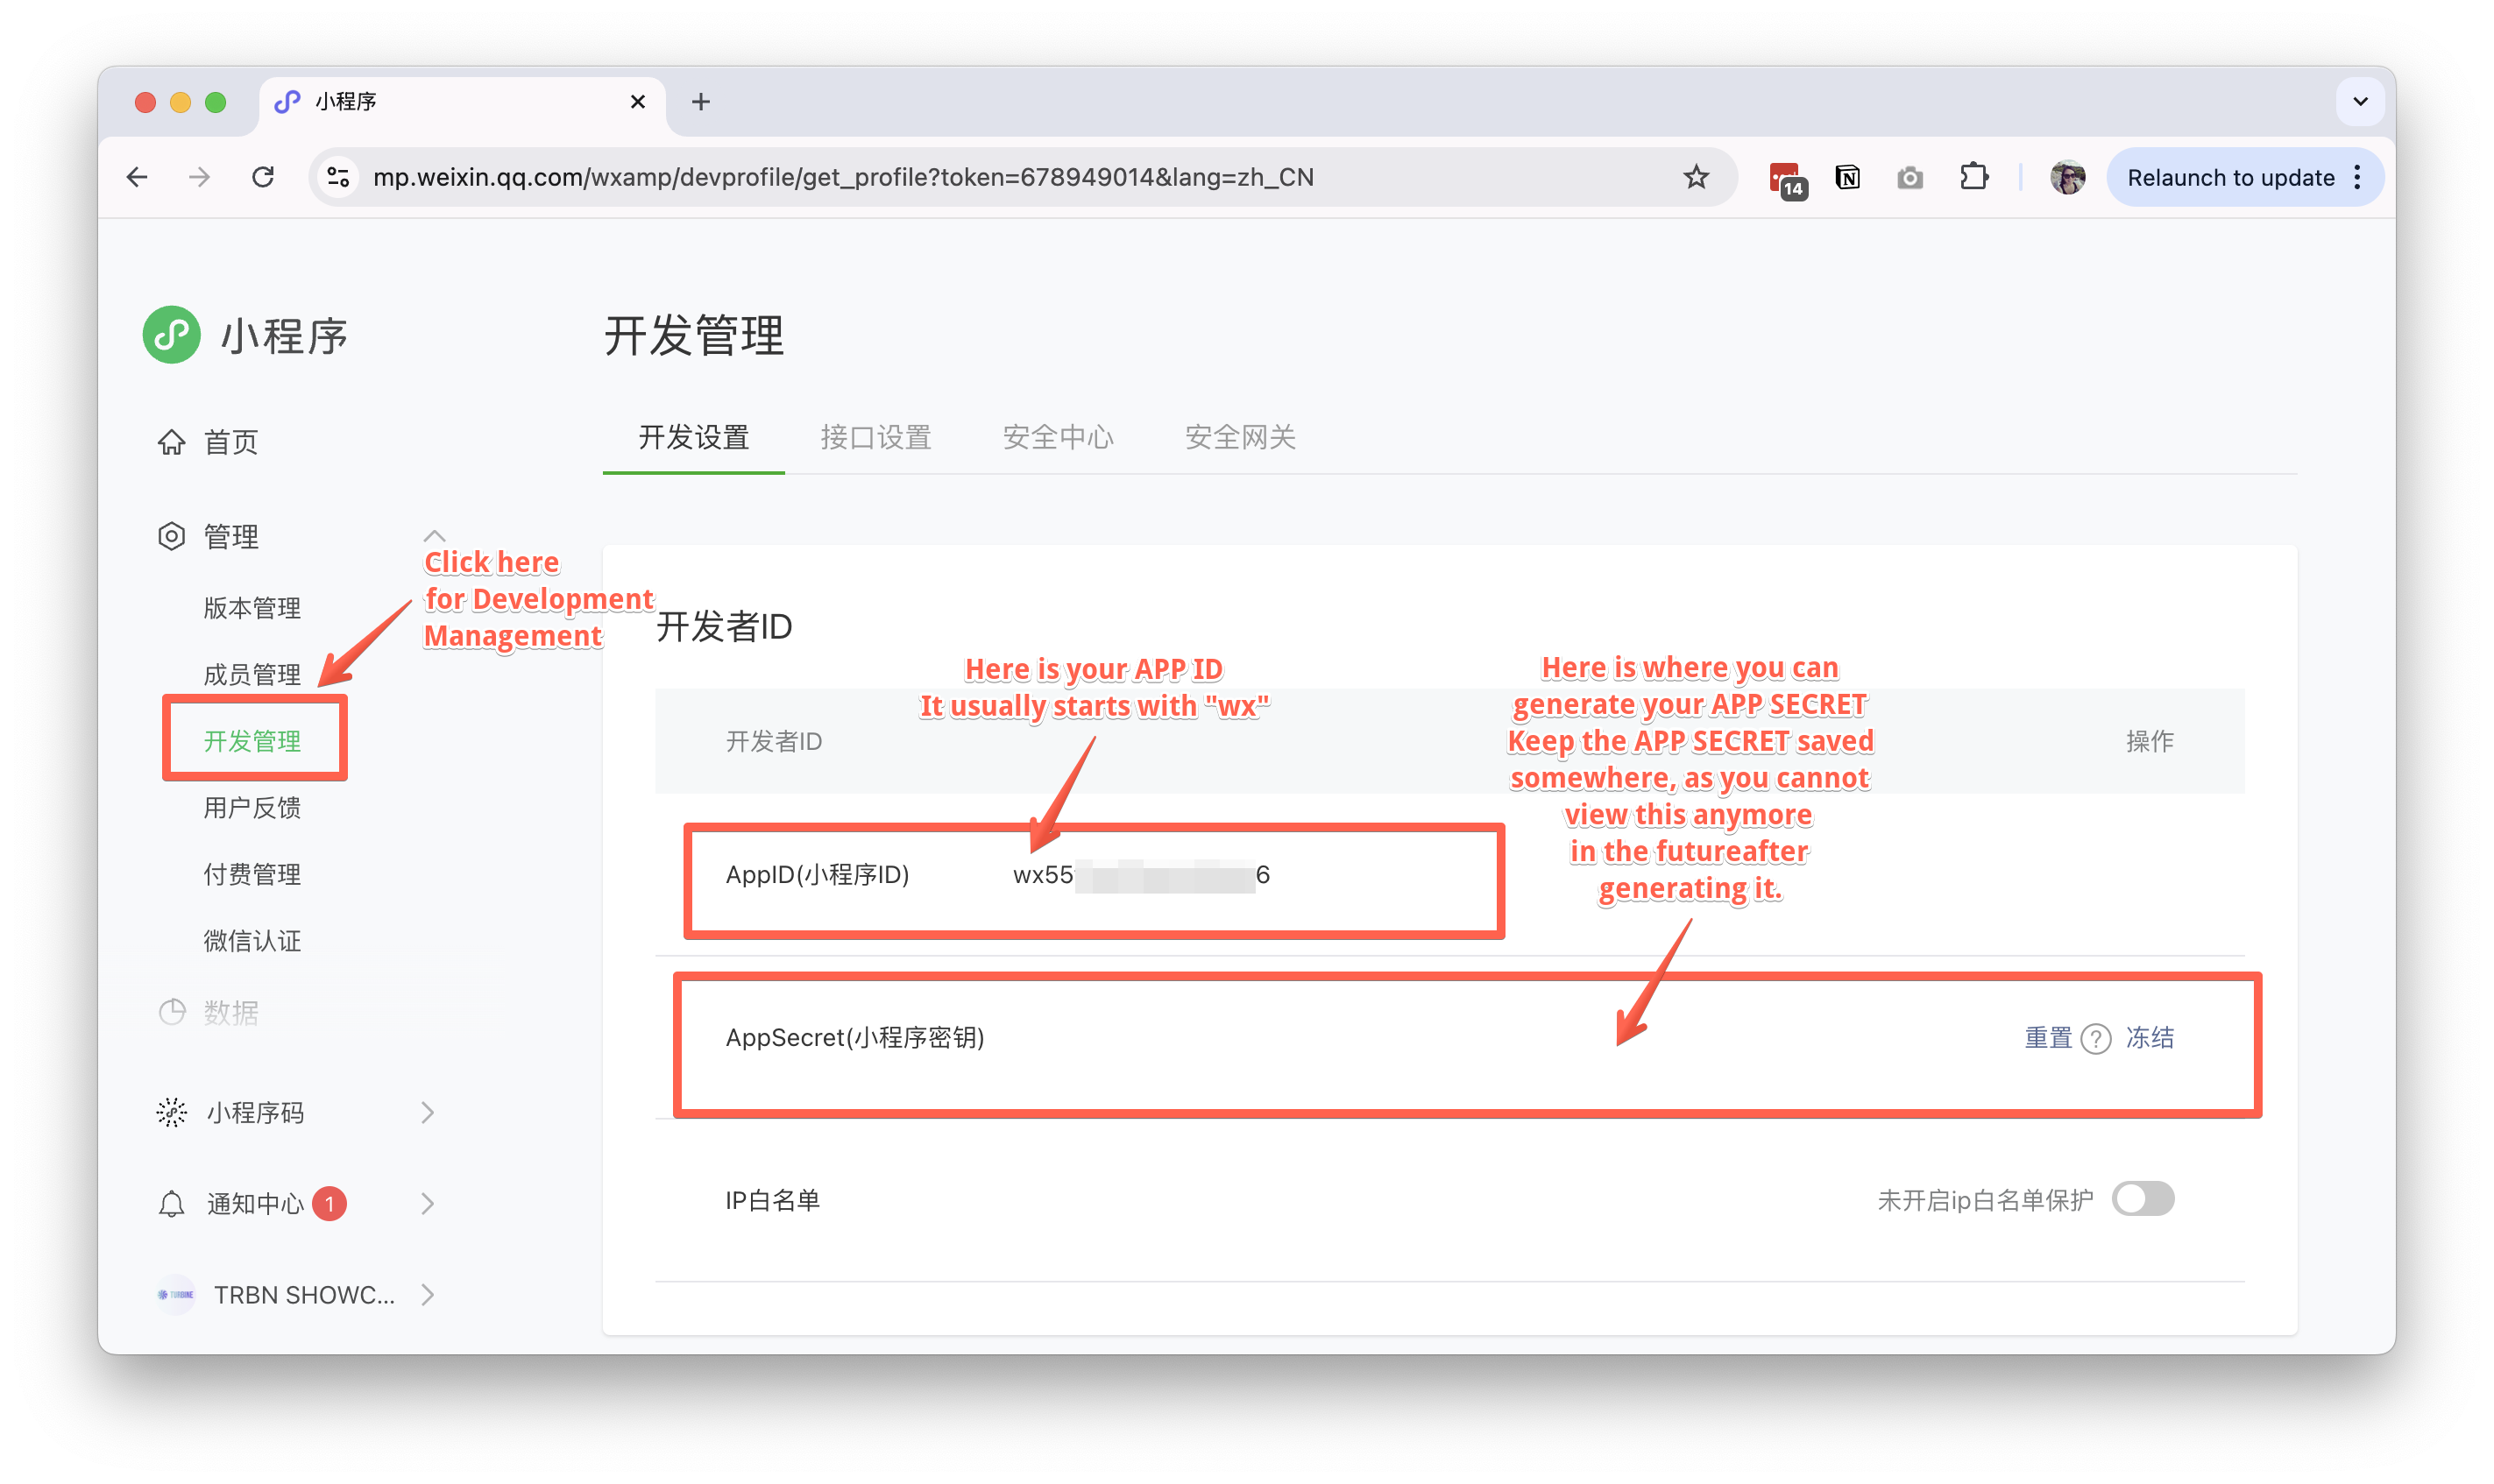2494x1484 pixels.
Task: Switch to the 安全中心 tab
Action: pyautogui.click(x=1058, y=438)
